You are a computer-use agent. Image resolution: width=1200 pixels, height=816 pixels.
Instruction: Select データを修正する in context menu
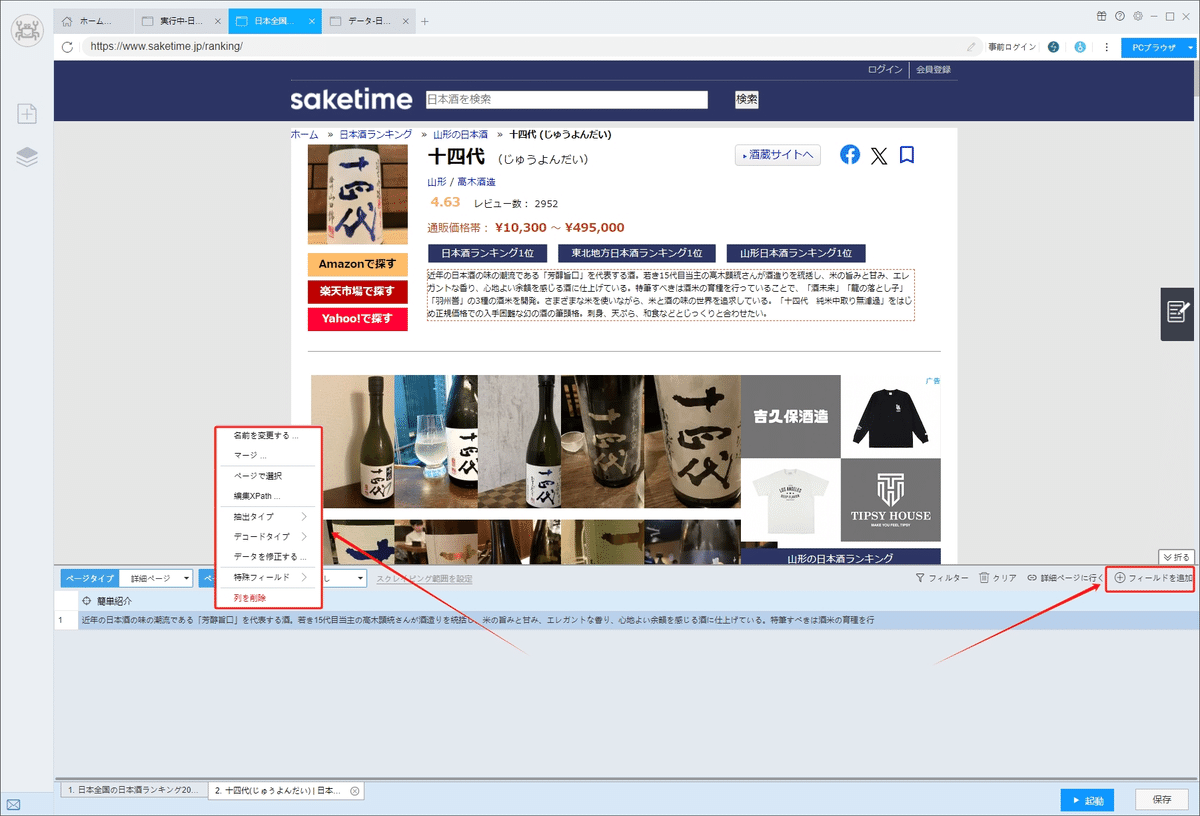(268, 556)
